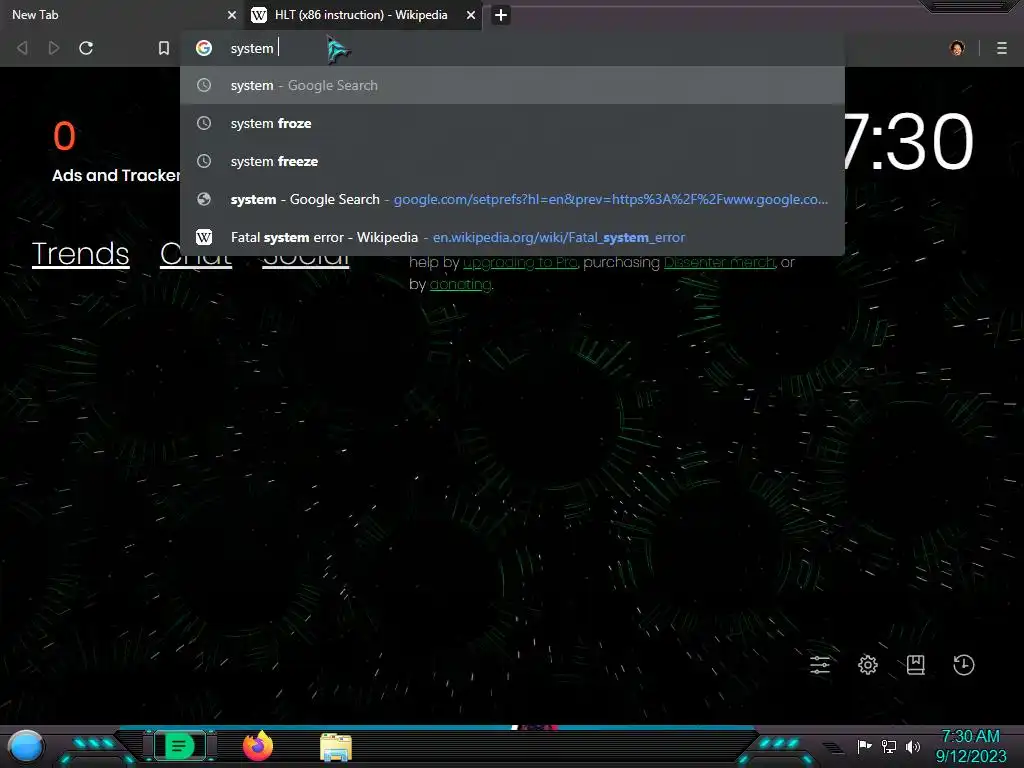Click the Action Center flag tray icon

pos(865,746)
